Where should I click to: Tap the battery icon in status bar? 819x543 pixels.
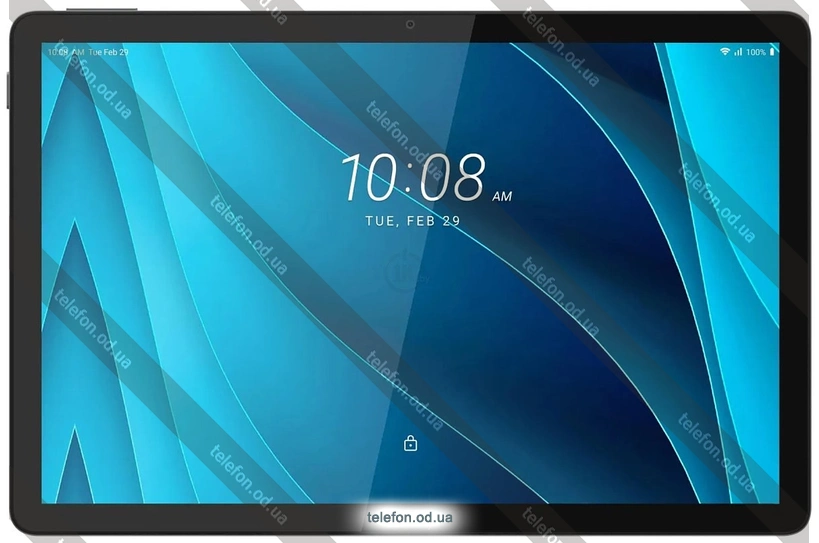[773, 51]
